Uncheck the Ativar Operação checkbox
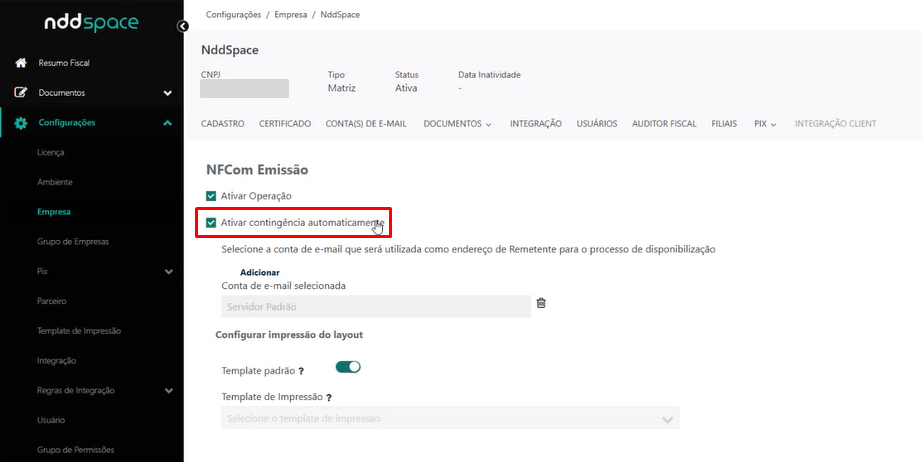The height and width of the screenshot is (462, 922). pyautogui.click(x=211, y=196)
